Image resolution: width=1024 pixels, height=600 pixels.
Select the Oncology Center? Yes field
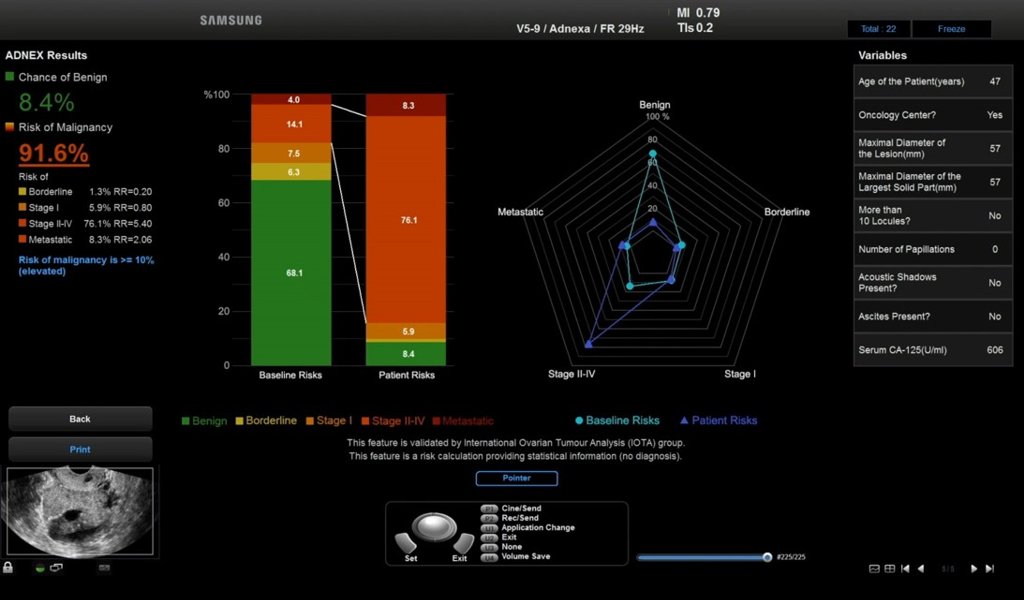(x=933, y=115)
